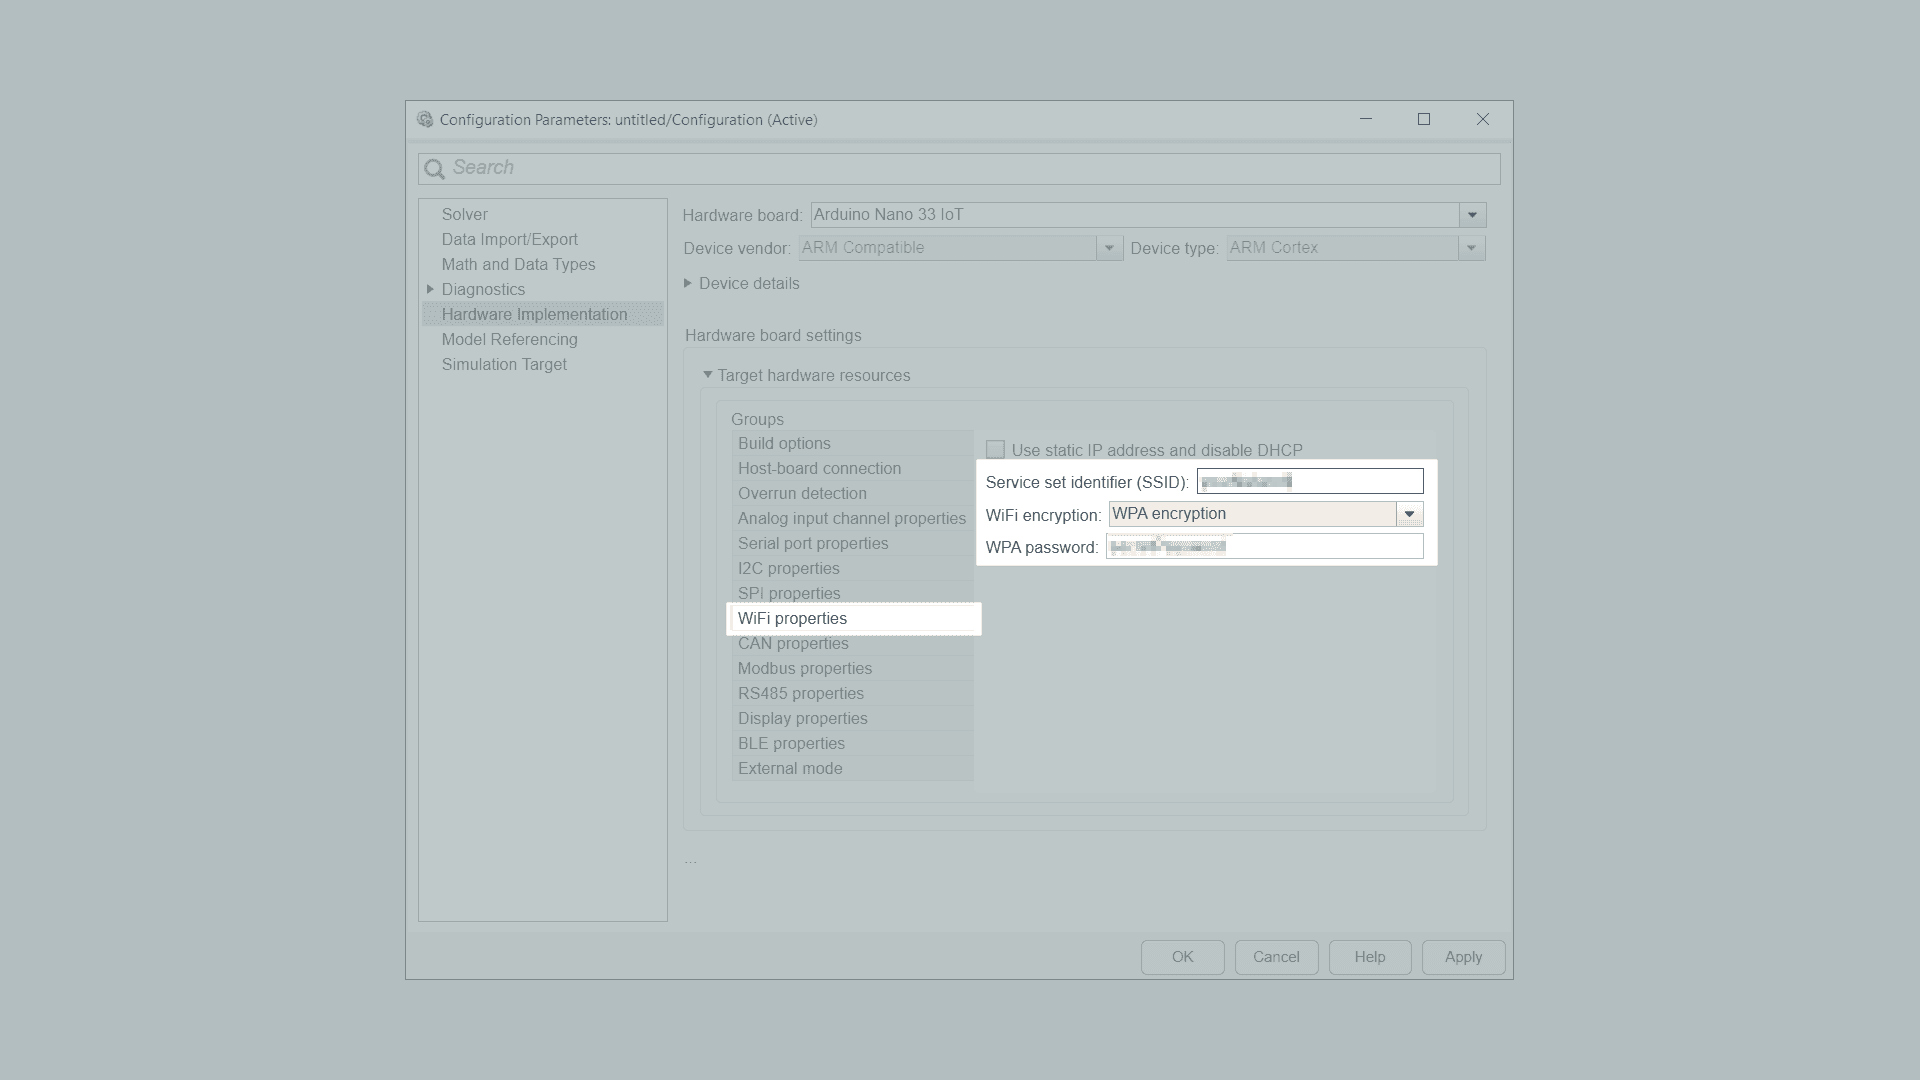The image size is (1920, 1080).
Task: Select the Solver pane
Action: [x=465, y=214]
